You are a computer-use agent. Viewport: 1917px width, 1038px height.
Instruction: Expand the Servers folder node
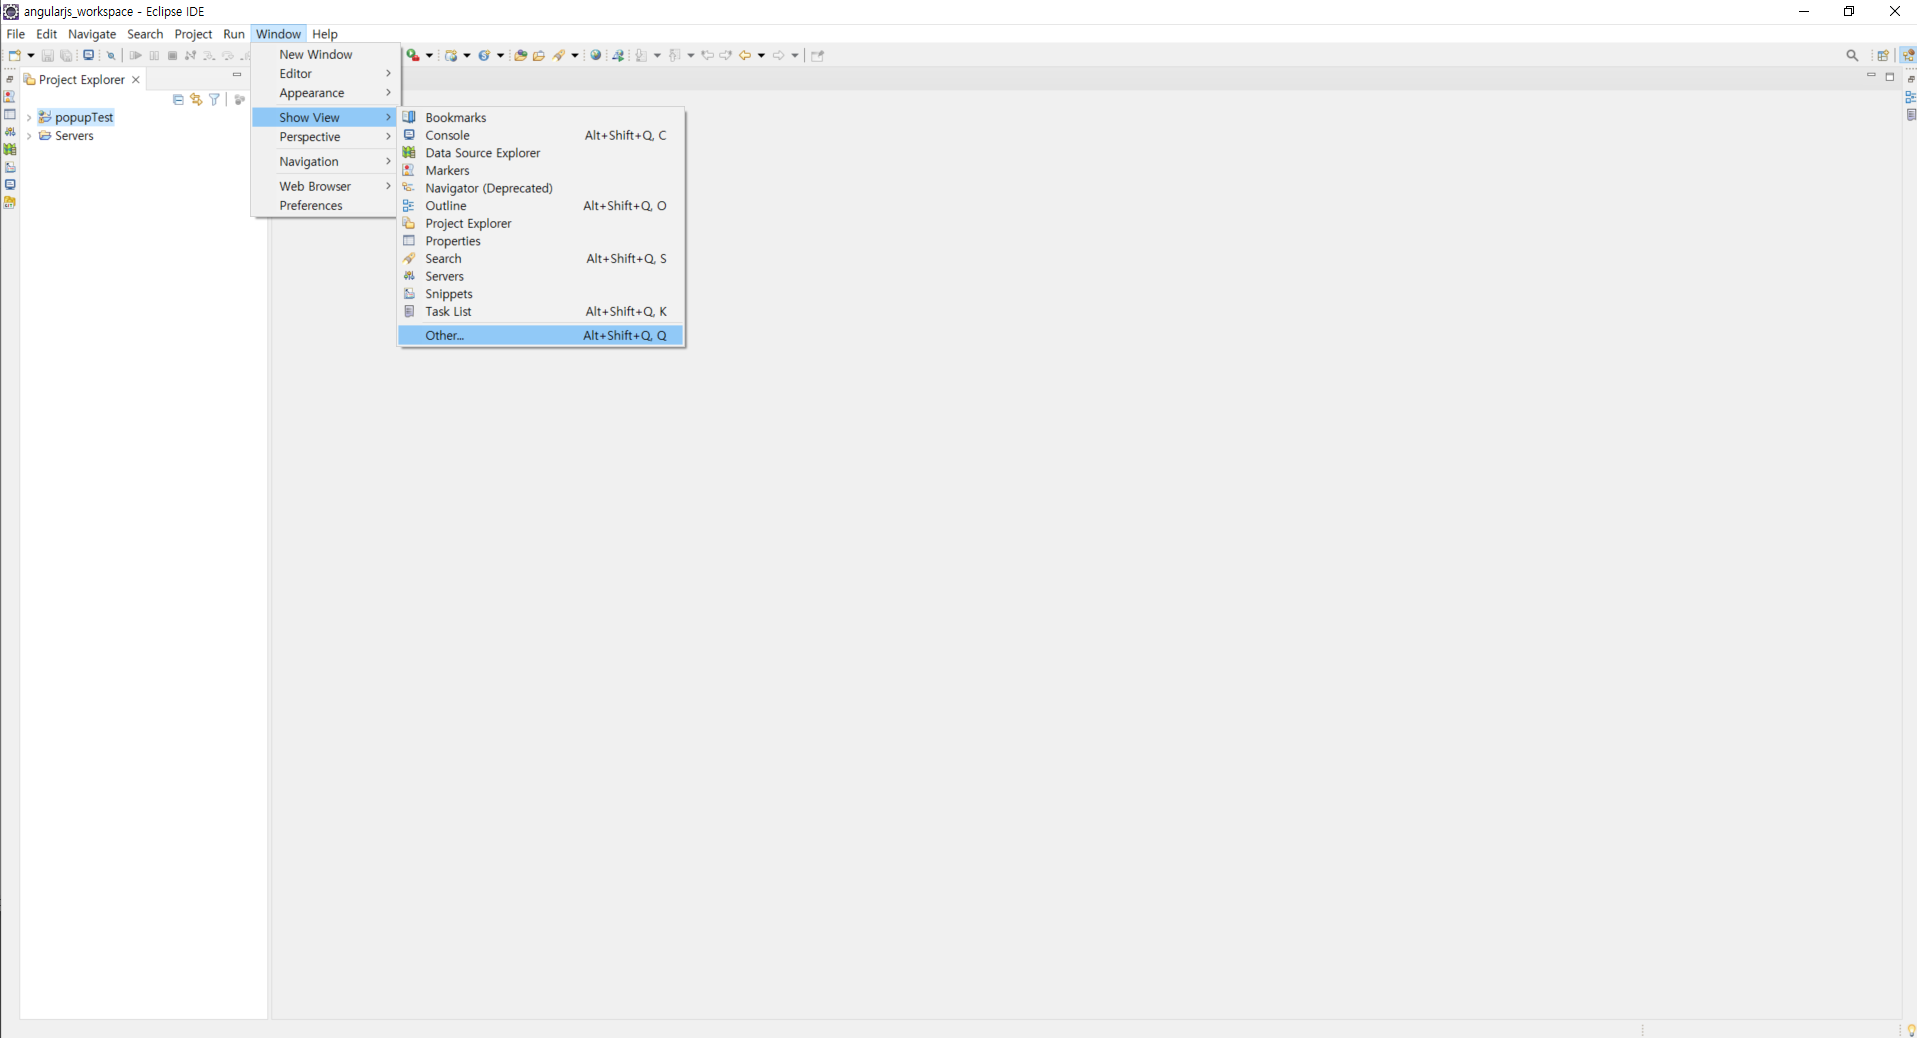pos(29,136)
